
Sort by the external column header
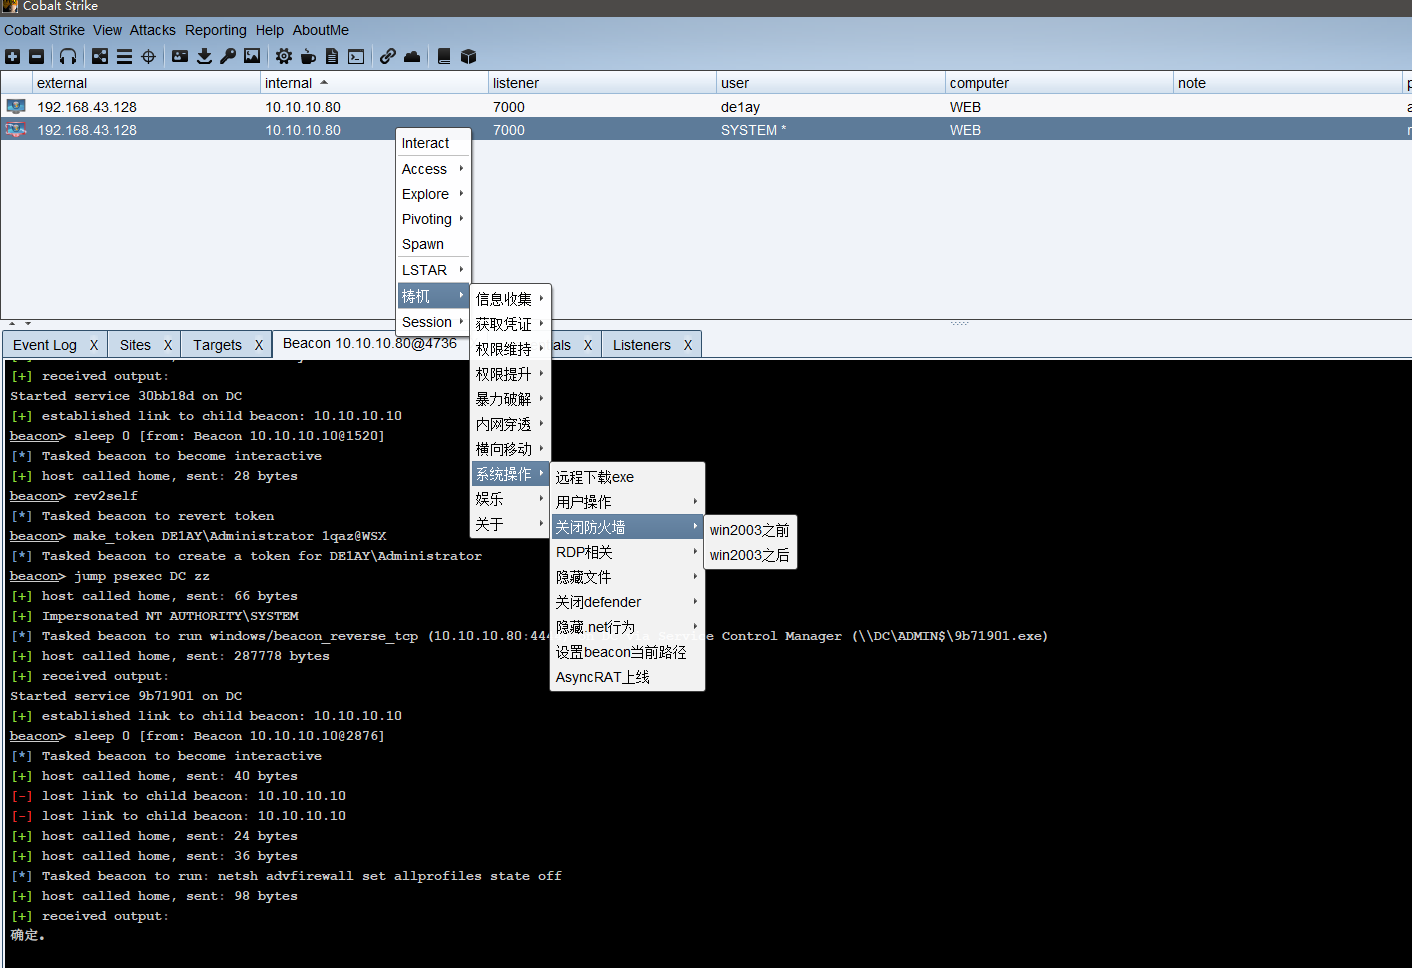146,83
